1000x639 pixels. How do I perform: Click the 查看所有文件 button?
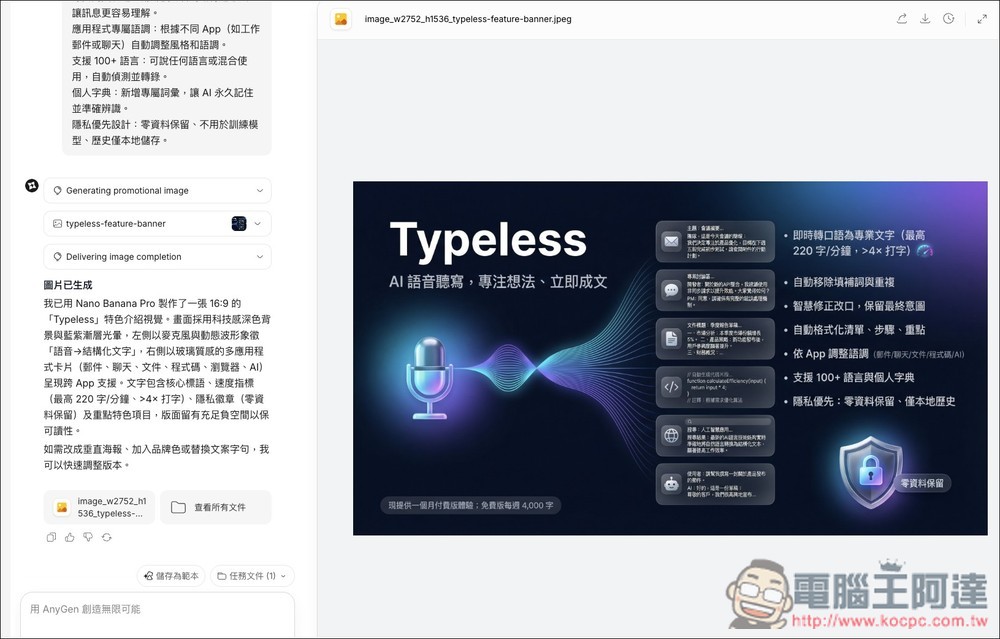click(216, 507)
